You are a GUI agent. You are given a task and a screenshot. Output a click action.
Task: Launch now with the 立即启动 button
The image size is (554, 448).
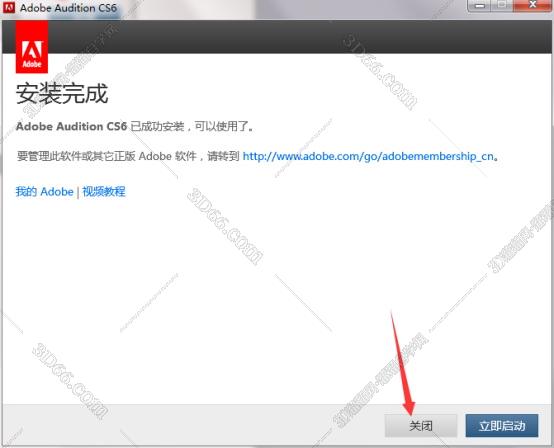point(502,425)
